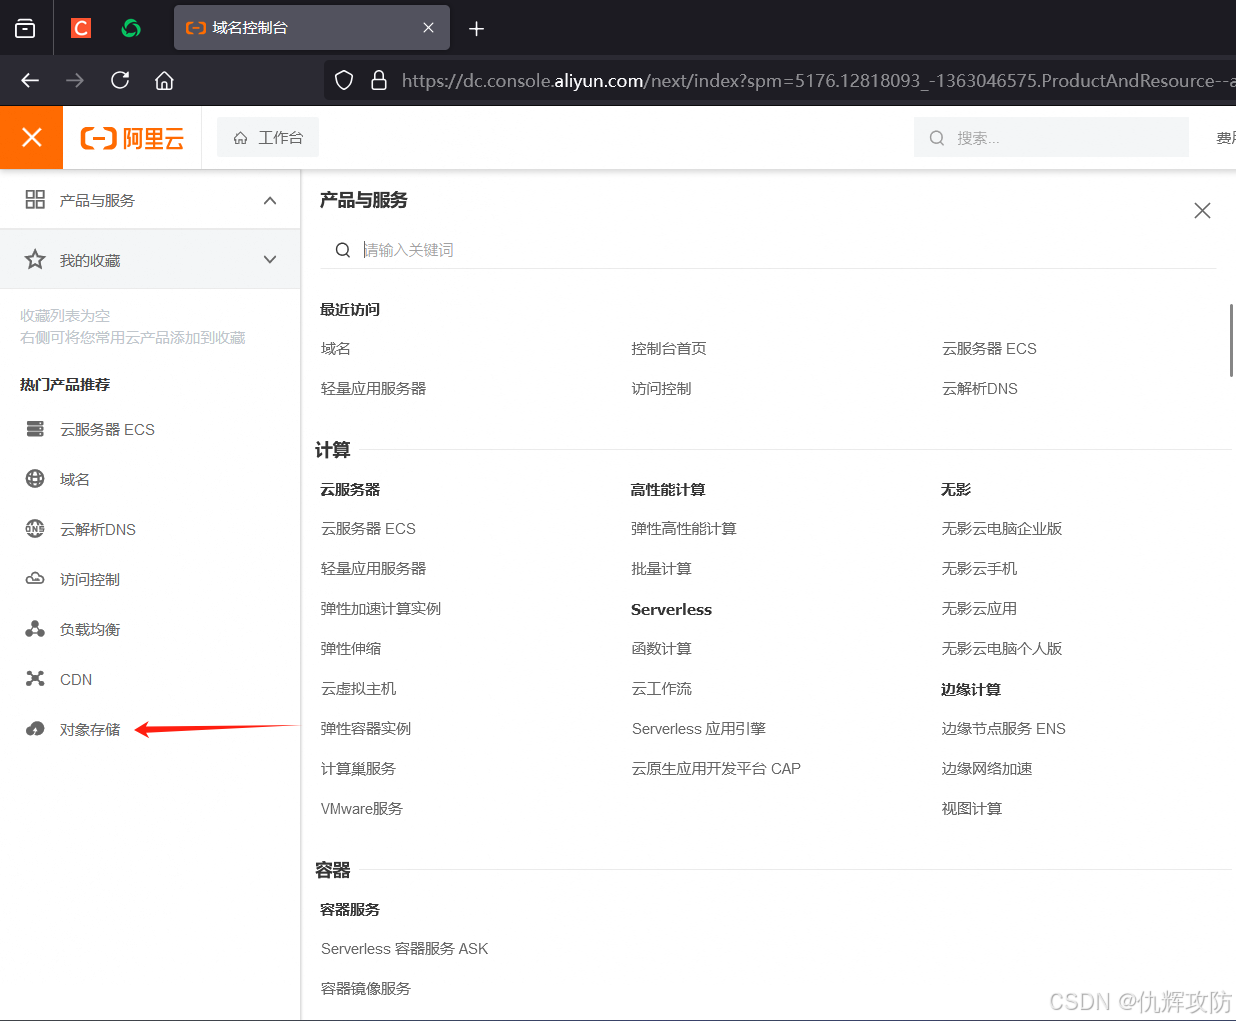This screenshot has width=1236, height=1021.
Task: Open 无影云应用
Action: [979, 608]
